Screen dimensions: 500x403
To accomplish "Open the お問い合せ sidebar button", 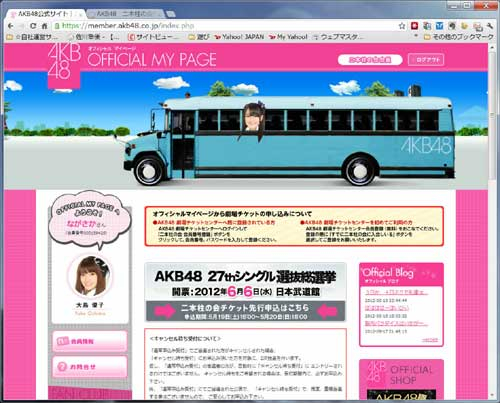I will 90,367.
